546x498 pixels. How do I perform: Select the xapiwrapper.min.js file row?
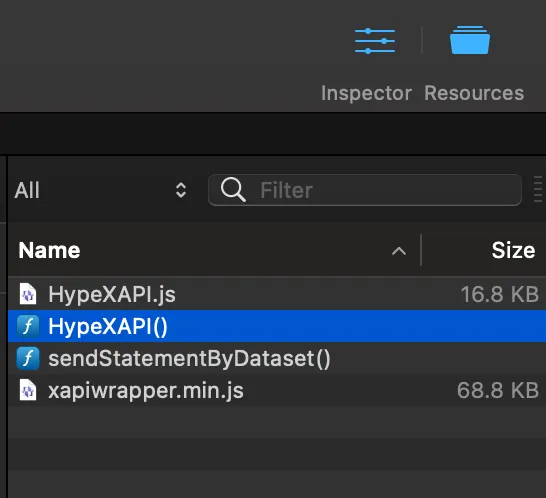277,390
